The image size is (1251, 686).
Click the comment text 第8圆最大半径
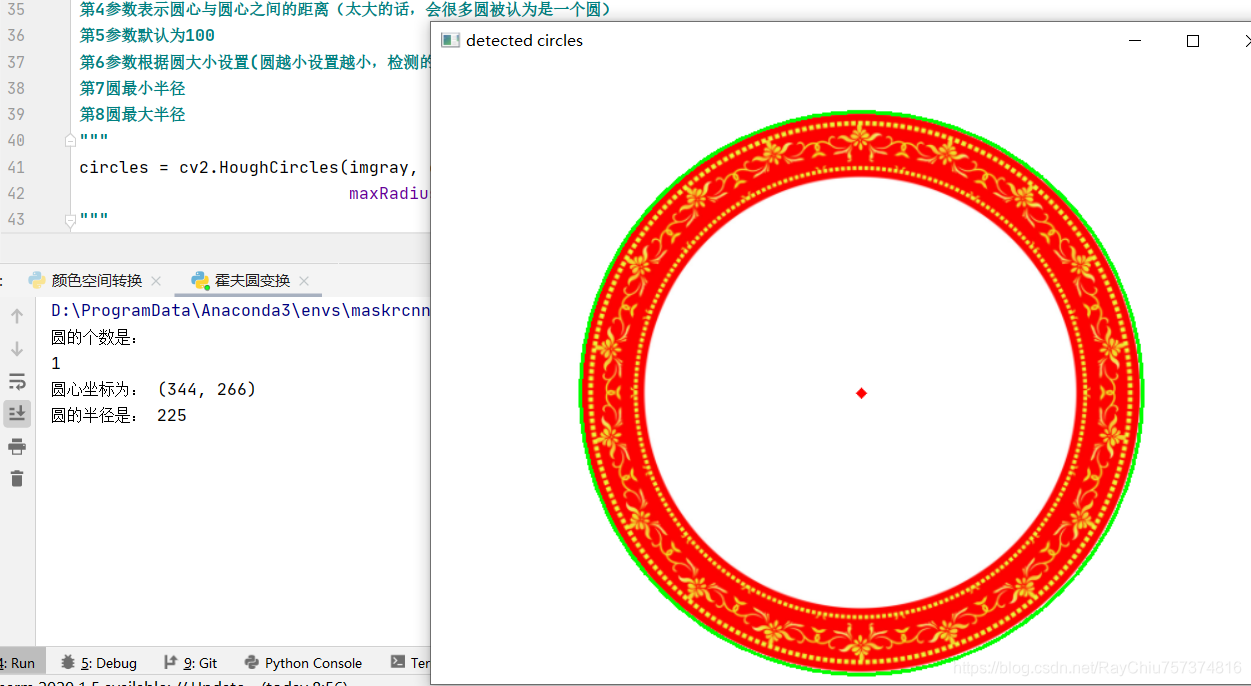[133, 114]
